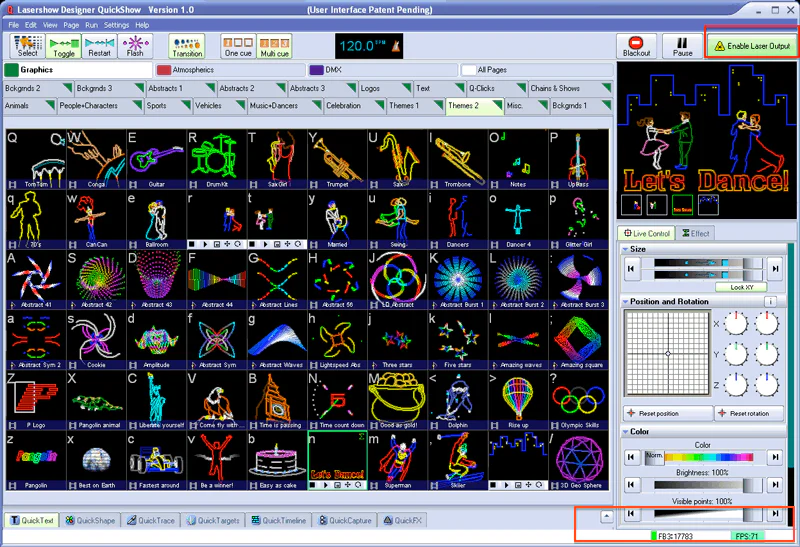
Task: Pause the laser show playback
Action: [x=683, y=47]
